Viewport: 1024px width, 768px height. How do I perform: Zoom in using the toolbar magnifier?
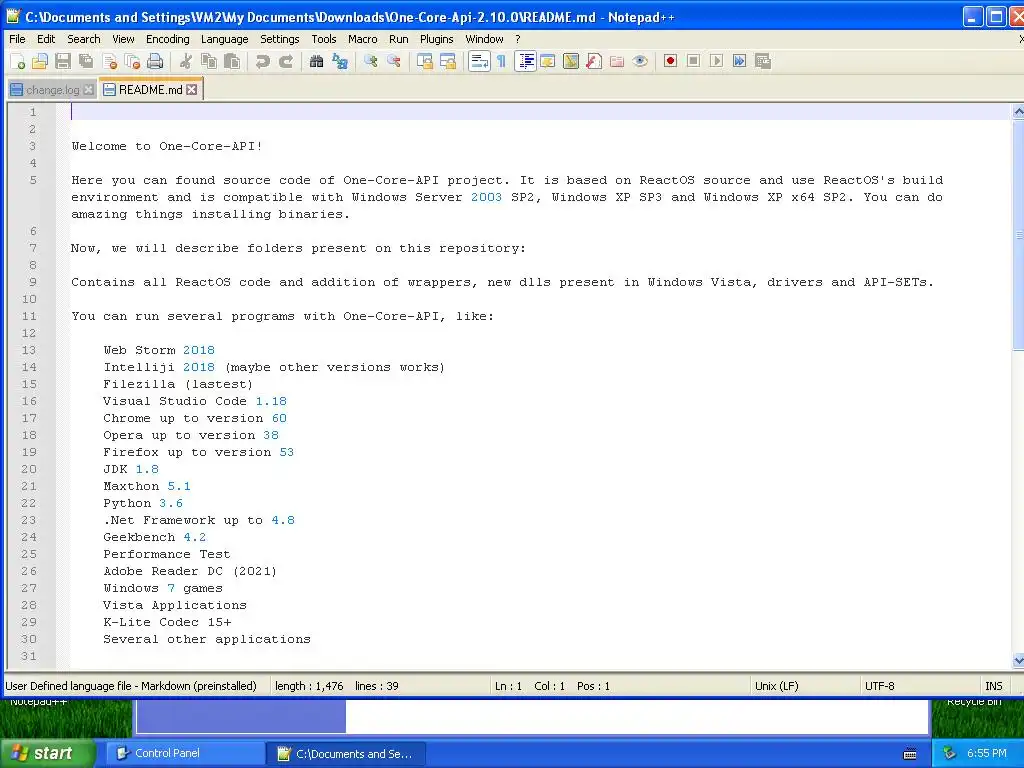pos(370,61)
